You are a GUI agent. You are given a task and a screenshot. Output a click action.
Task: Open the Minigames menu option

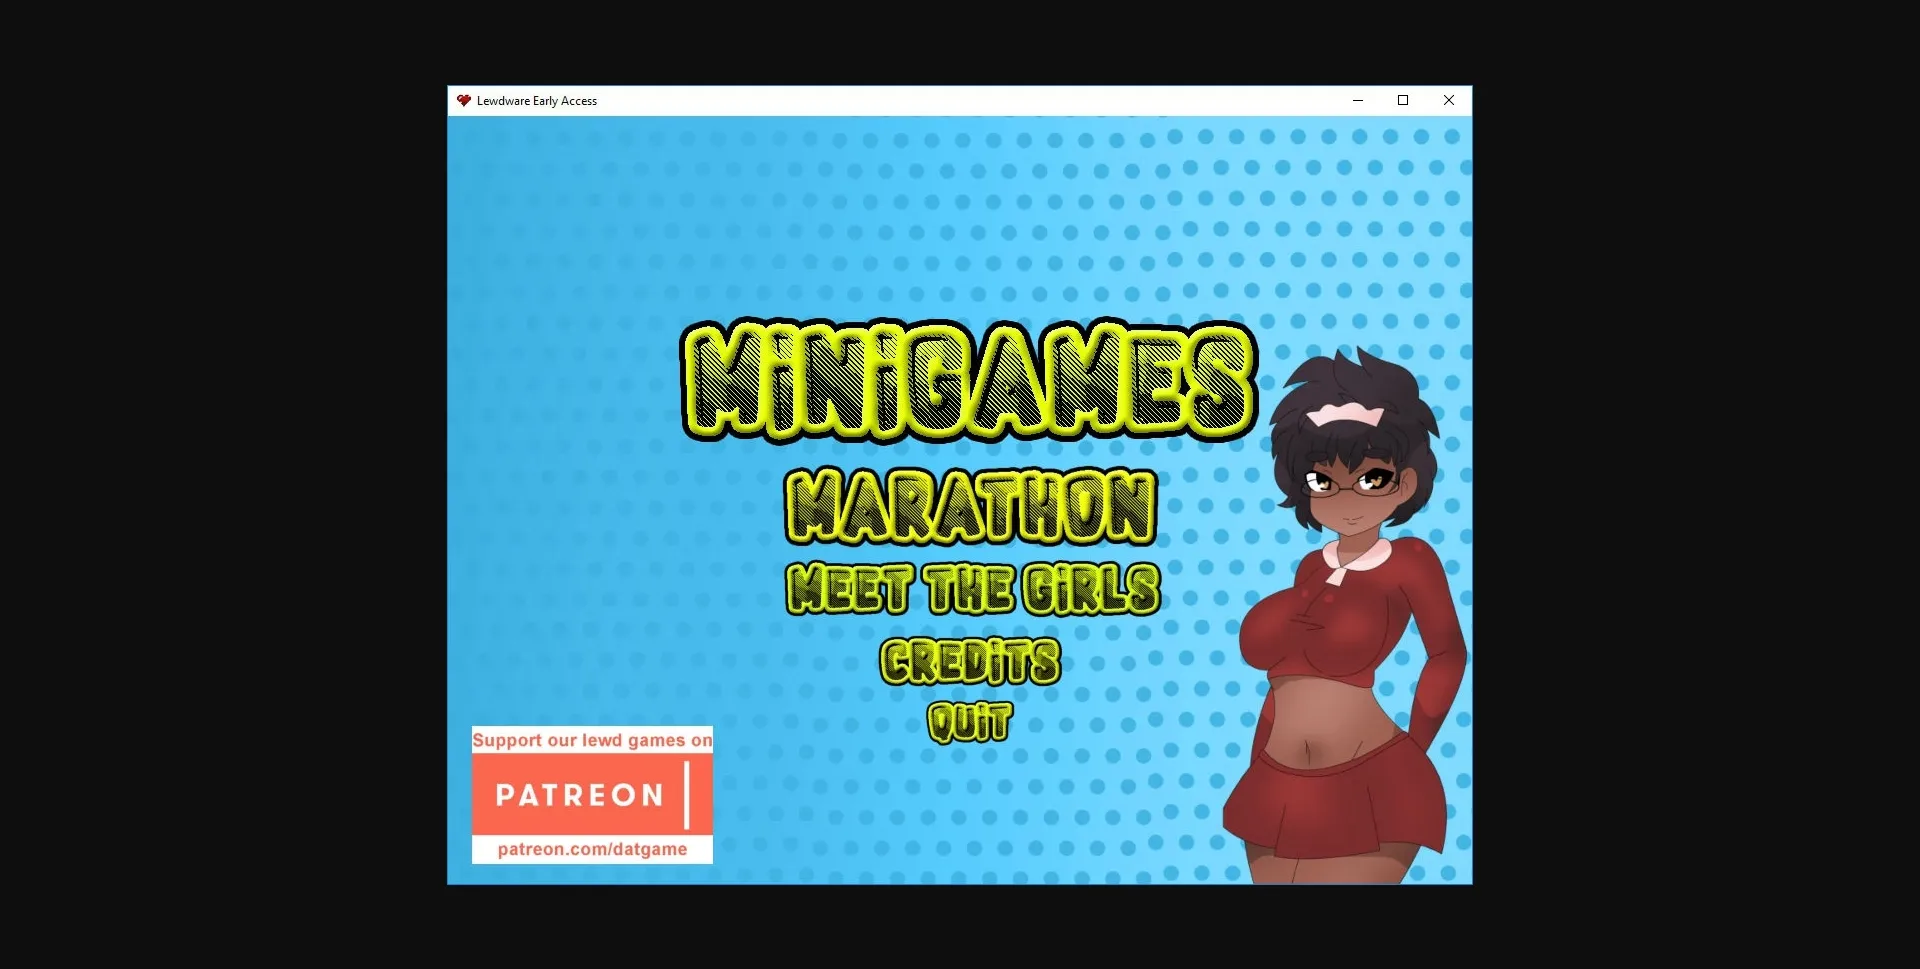[968, 383]
